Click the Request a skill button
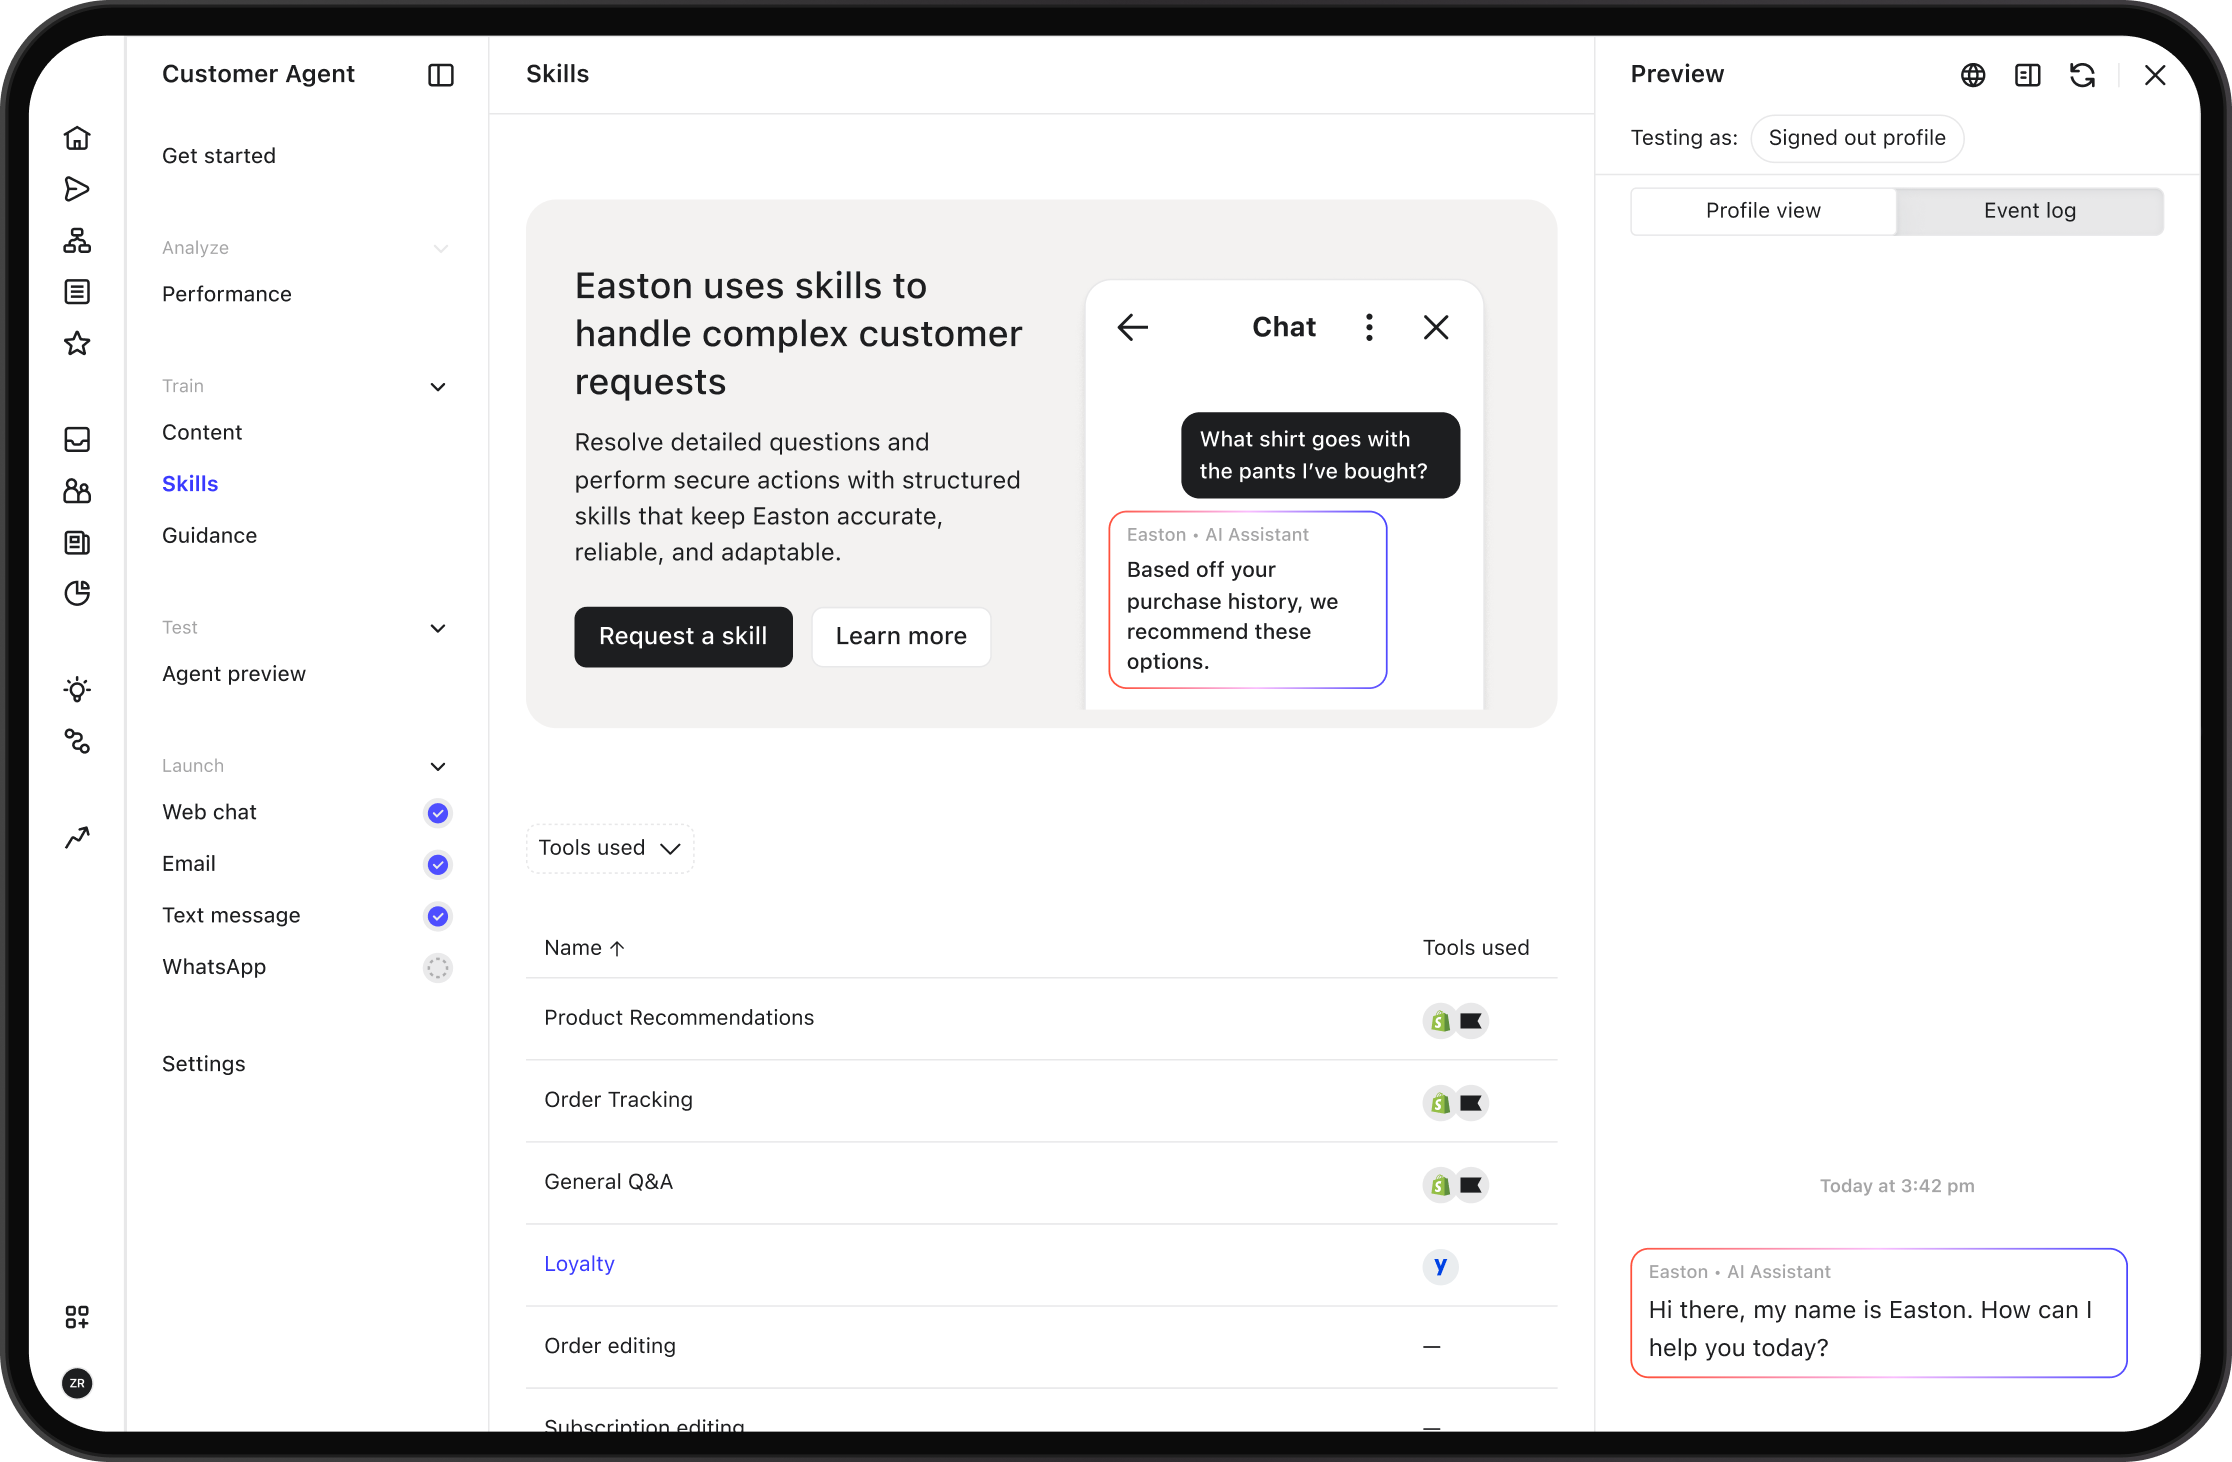 point(683,637)
